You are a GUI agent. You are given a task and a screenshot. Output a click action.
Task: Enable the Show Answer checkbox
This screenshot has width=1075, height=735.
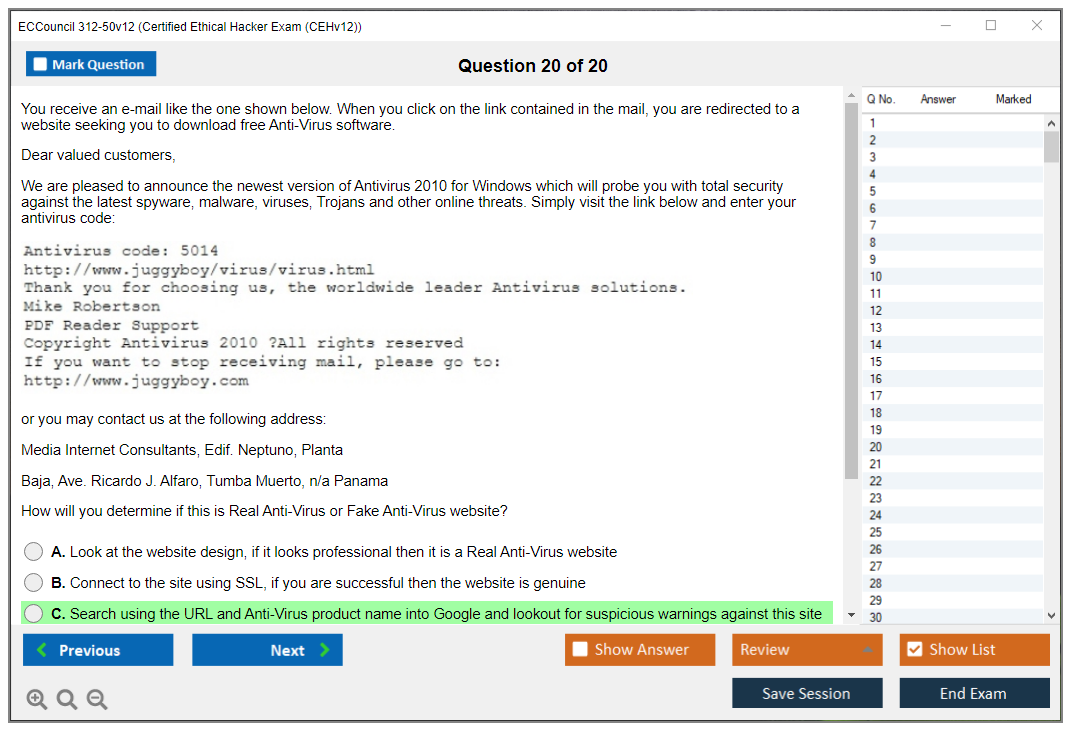pos(581,650)
